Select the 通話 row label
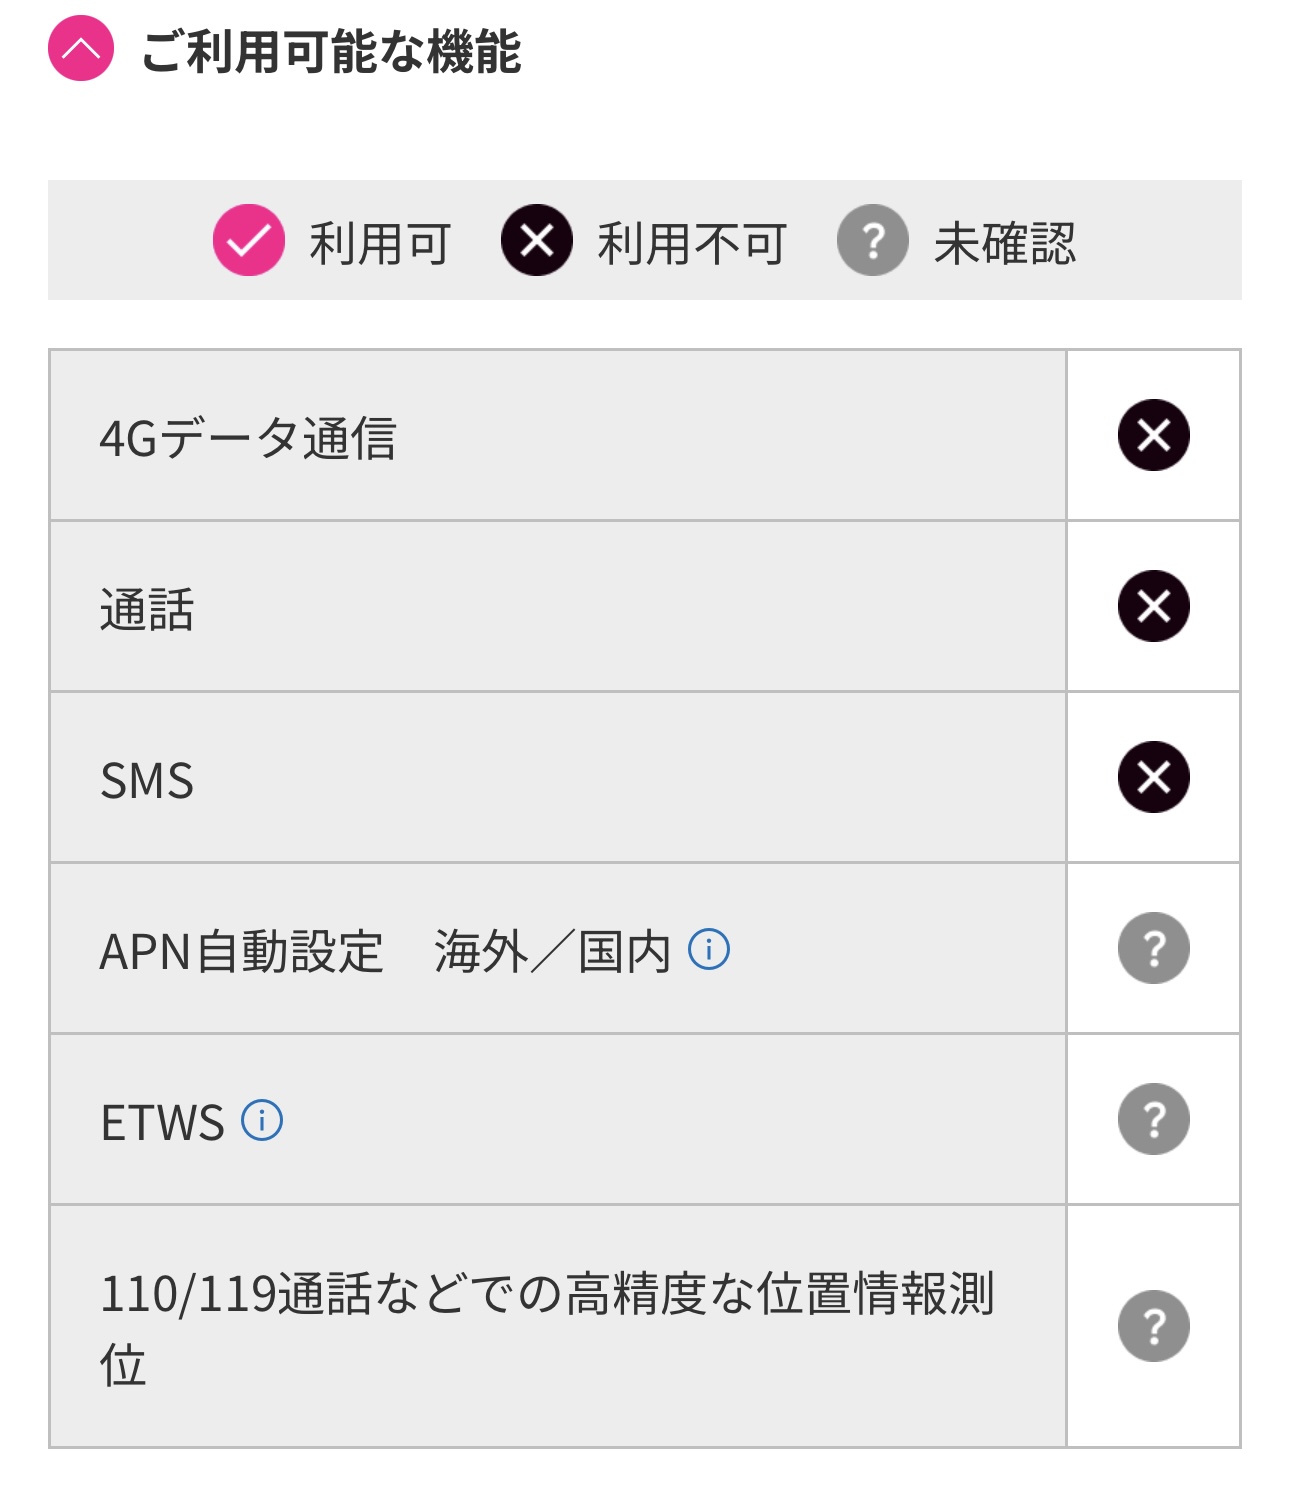 [x=147, y=609]
